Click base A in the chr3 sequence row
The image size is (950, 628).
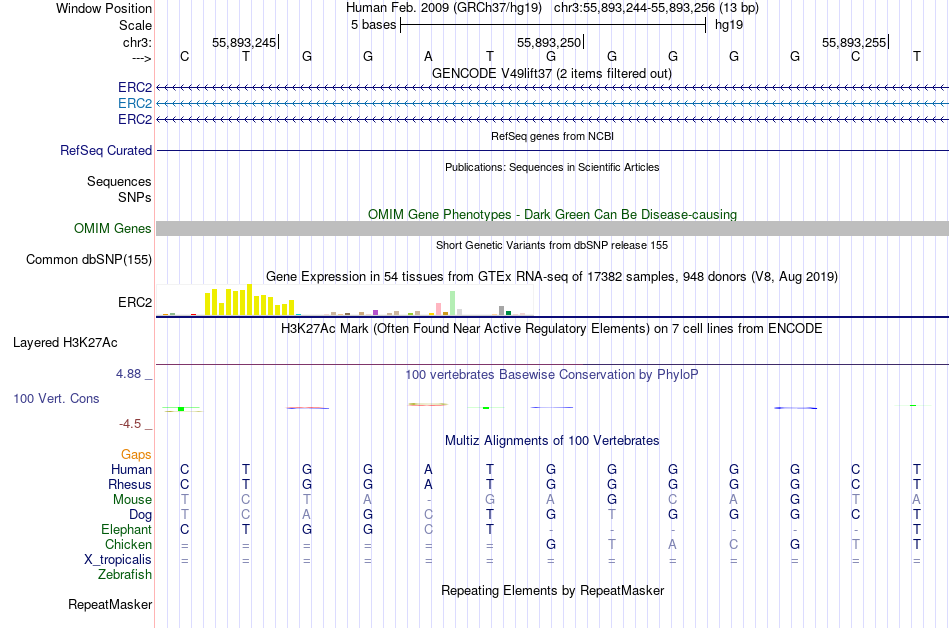point(428,57)
